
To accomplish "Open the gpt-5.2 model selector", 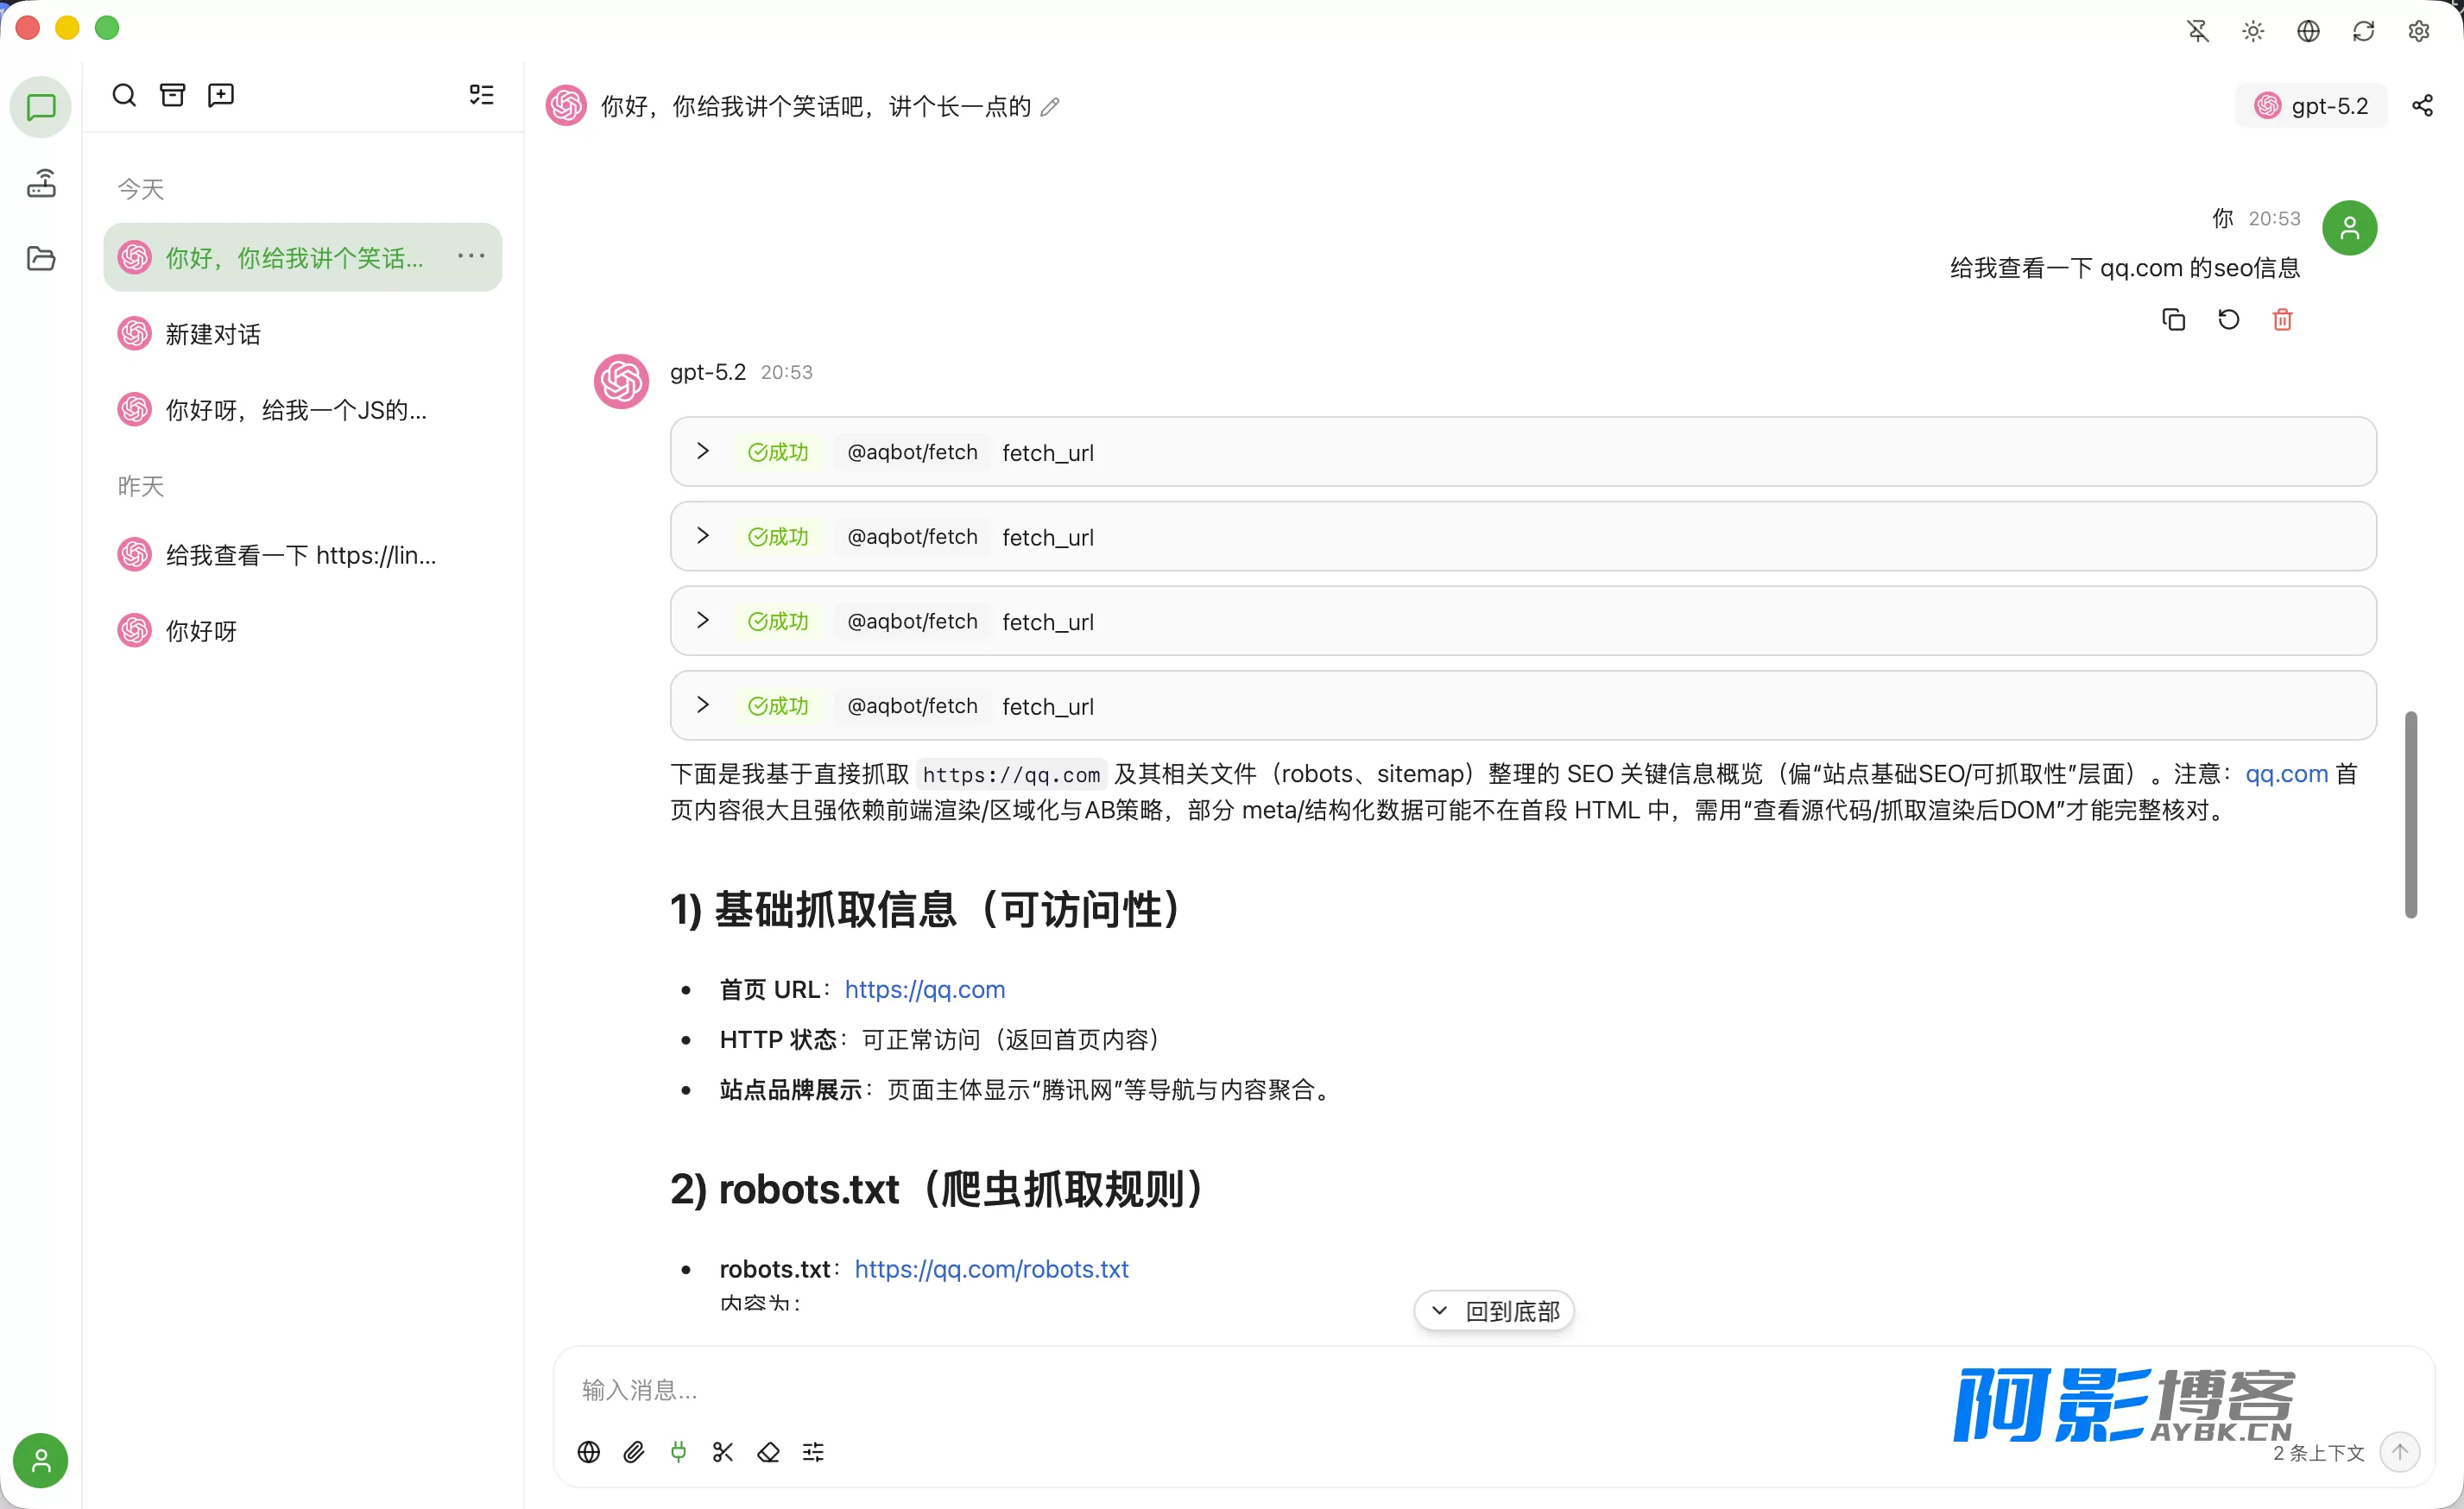I will (x=2310, y=106).
